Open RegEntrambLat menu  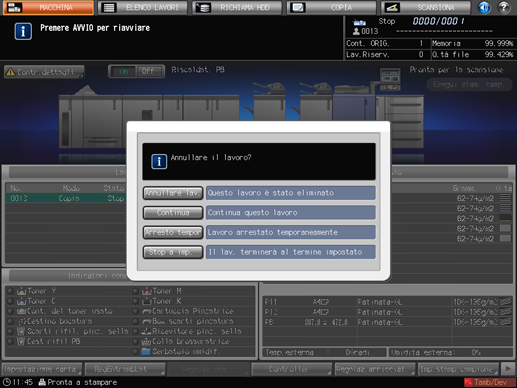point(125,369)
